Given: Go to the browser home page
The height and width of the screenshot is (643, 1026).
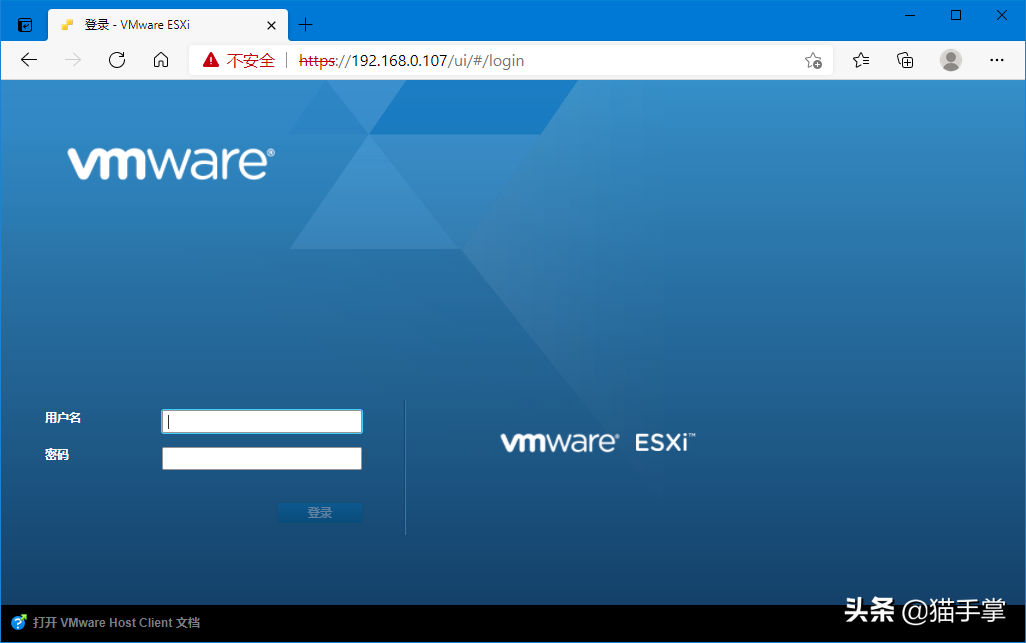Looking at the screenshot, I should 160,60.
